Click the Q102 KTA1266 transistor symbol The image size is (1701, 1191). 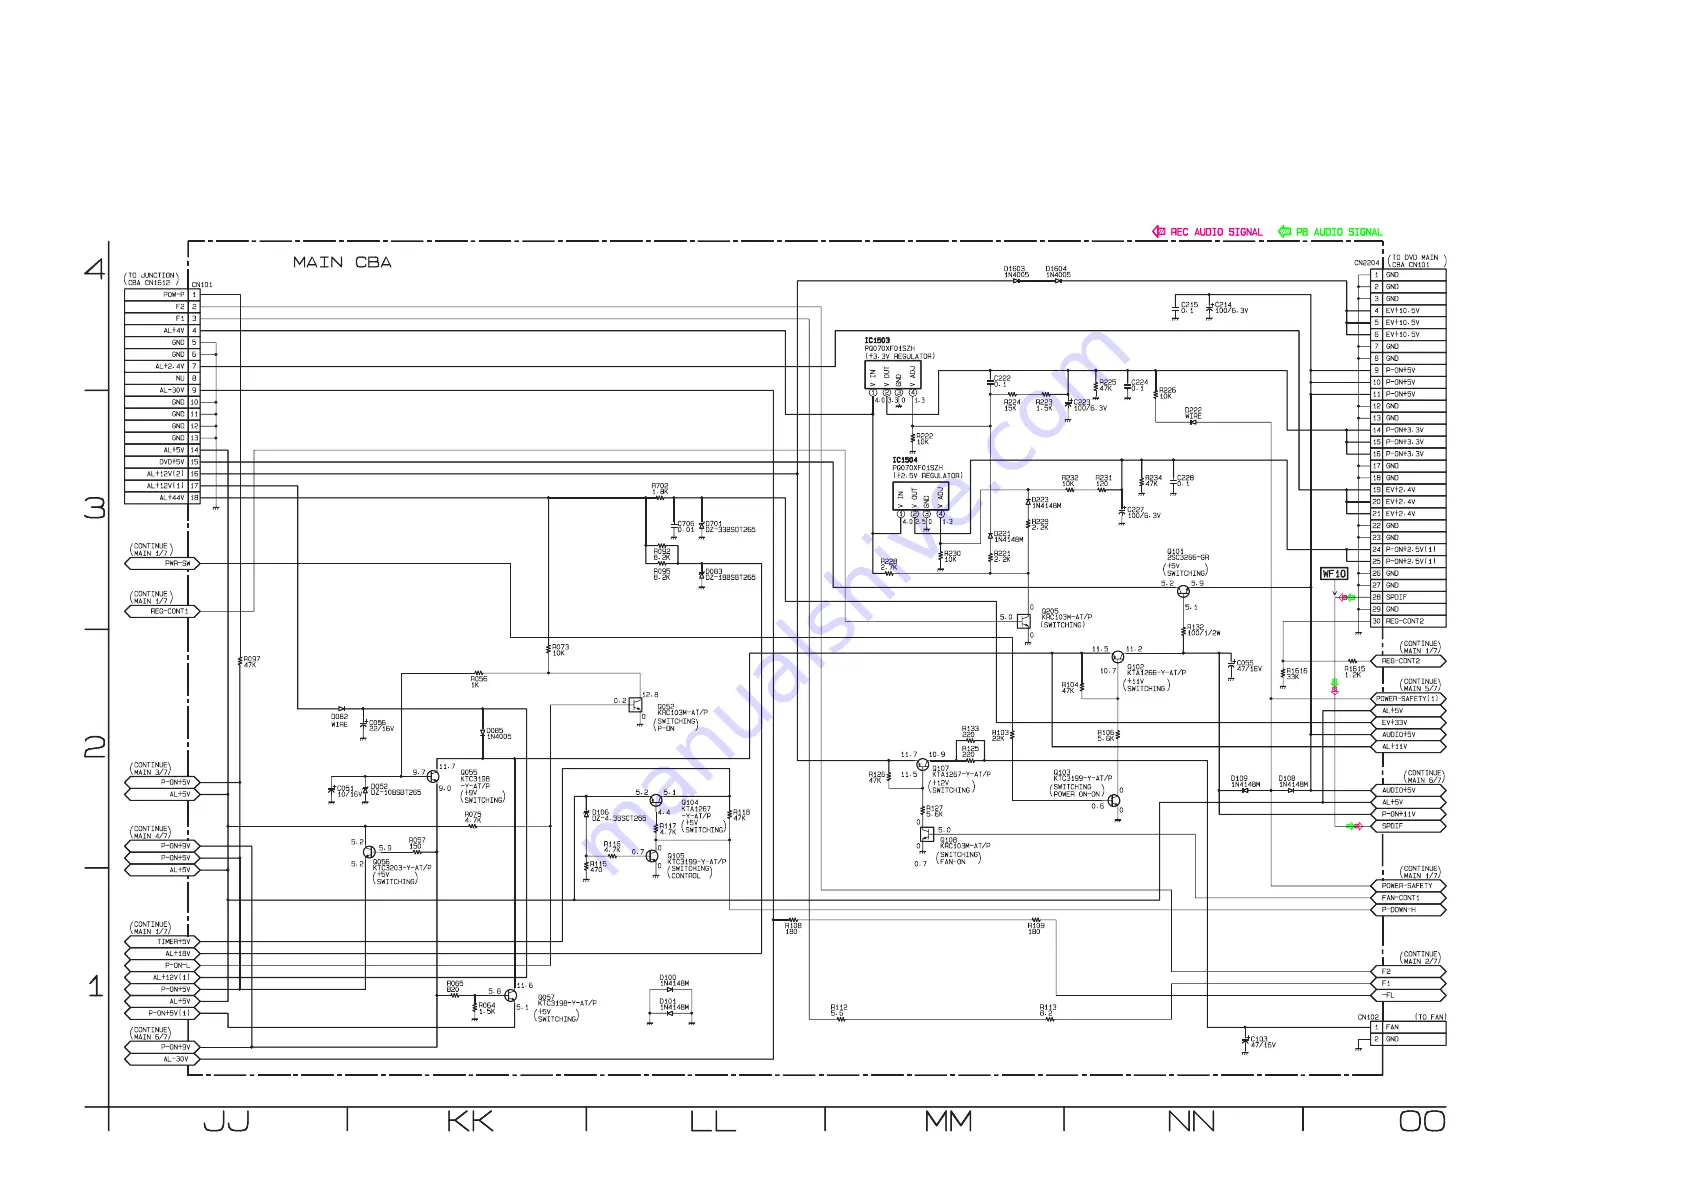coord(1117,657)
